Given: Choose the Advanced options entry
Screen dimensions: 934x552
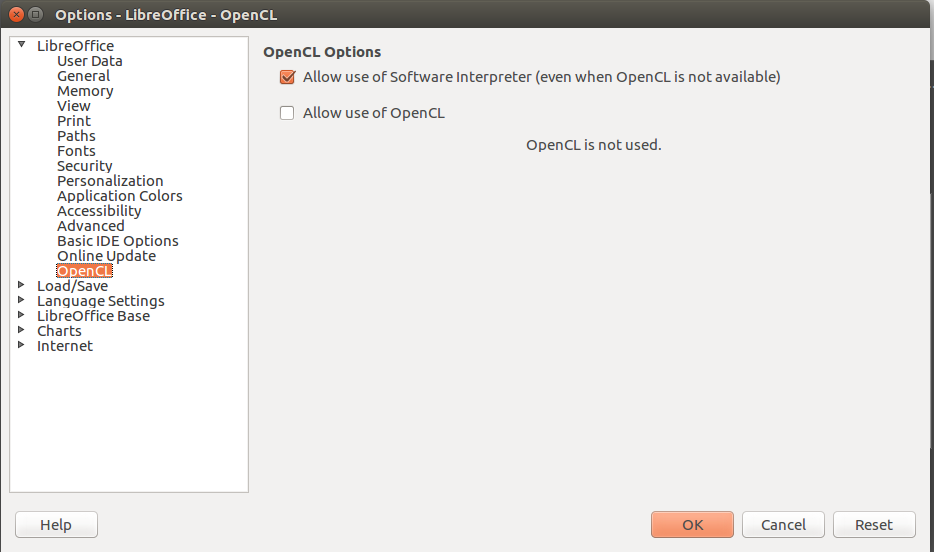Looking at the screenshot, I should 91,226.
